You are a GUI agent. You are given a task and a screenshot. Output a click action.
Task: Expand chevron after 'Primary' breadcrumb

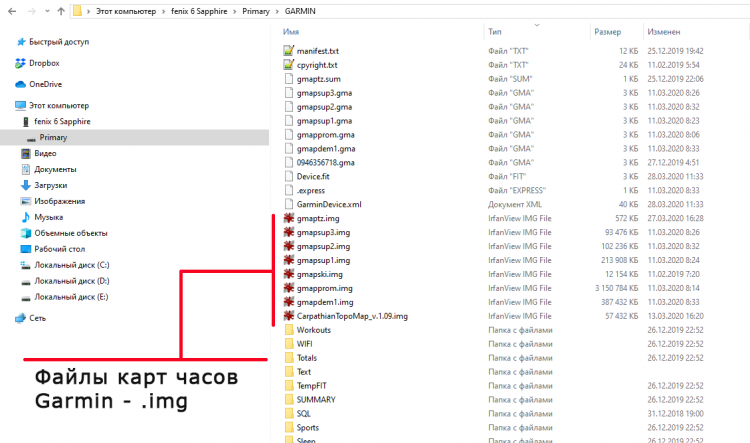(x=277, y=11)
